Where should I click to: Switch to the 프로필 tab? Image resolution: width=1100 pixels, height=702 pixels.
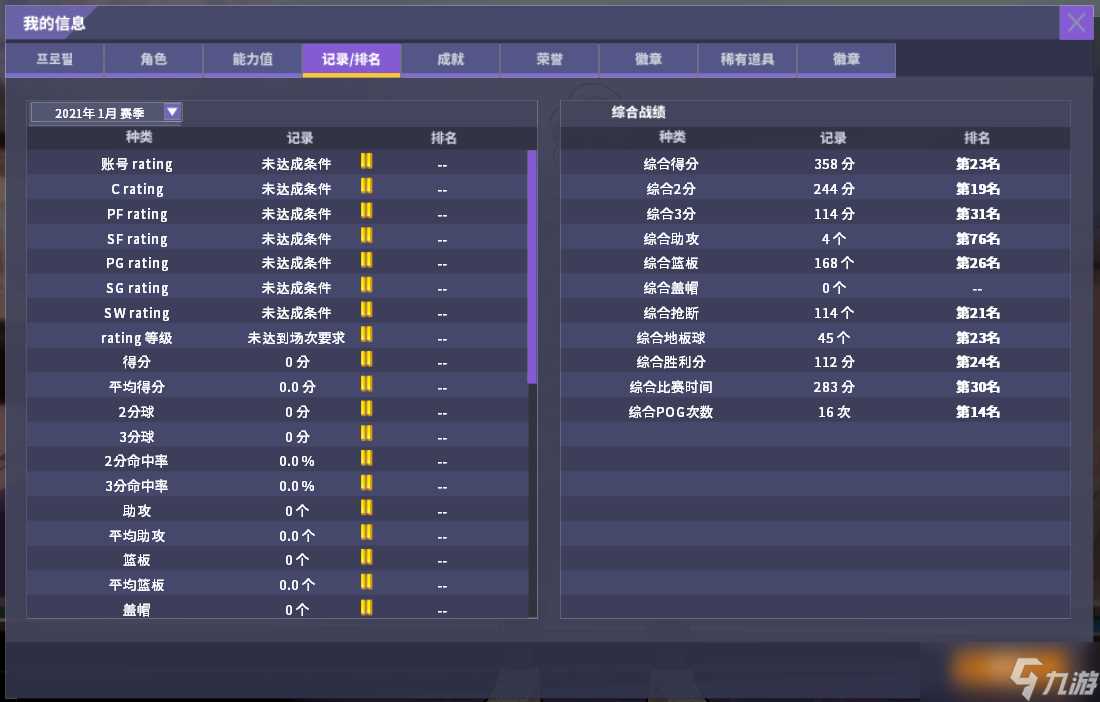[x=55, y=60]
